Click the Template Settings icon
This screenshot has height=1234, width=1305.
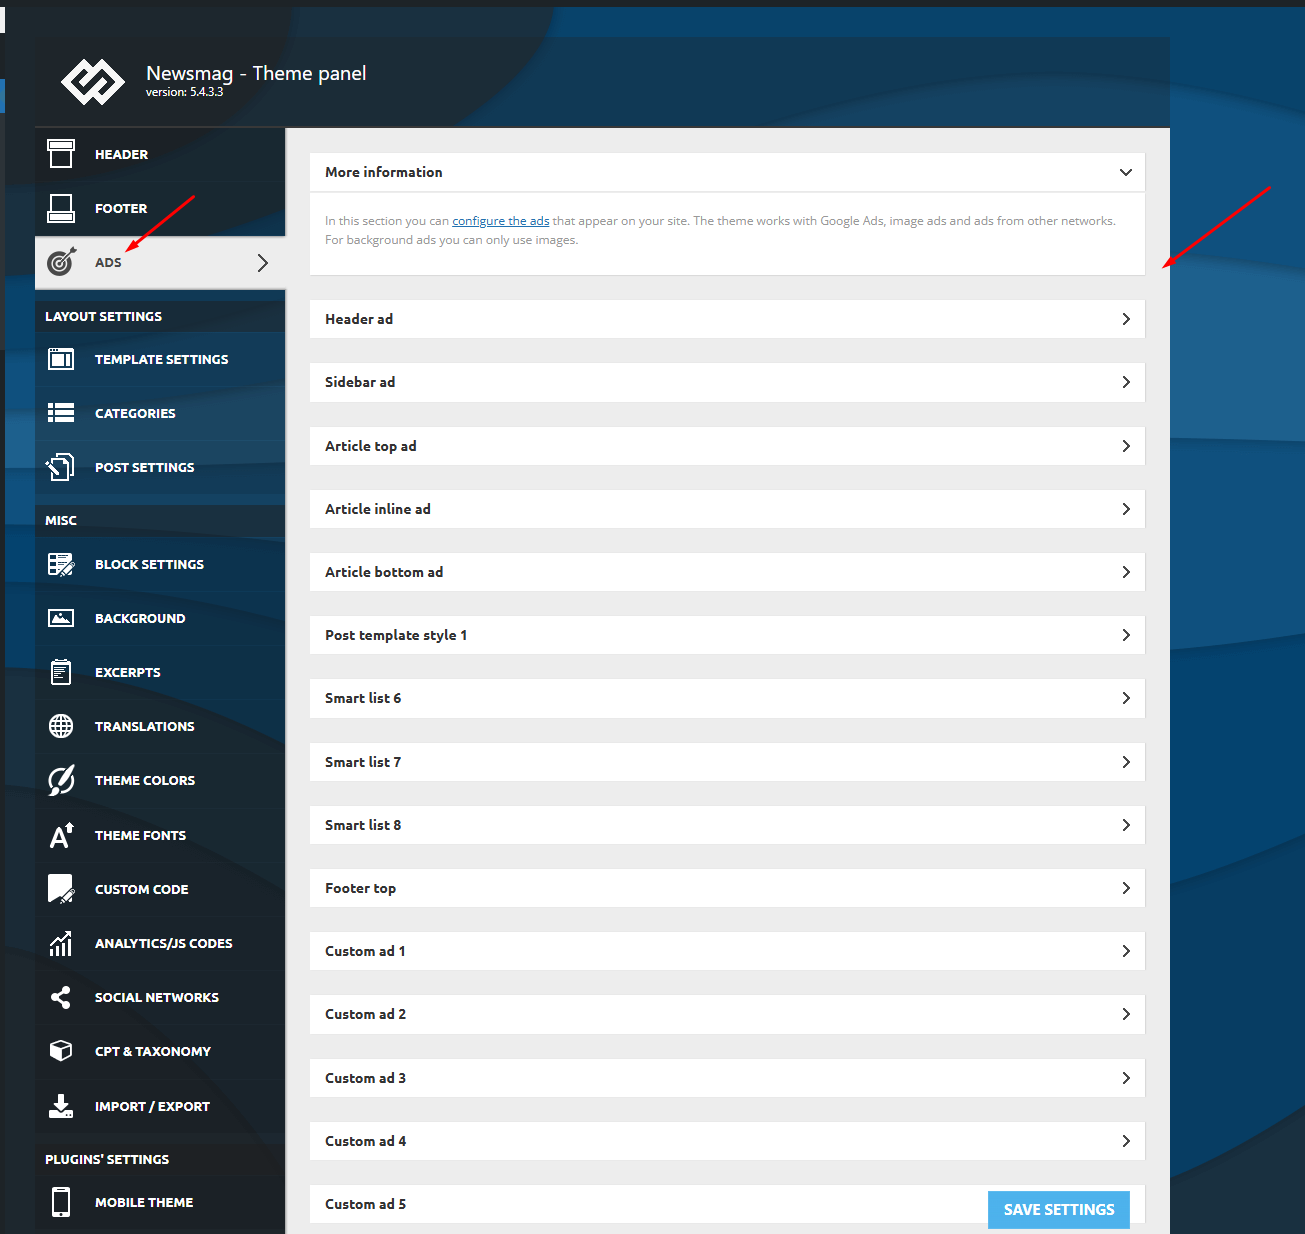coord(61,359)
